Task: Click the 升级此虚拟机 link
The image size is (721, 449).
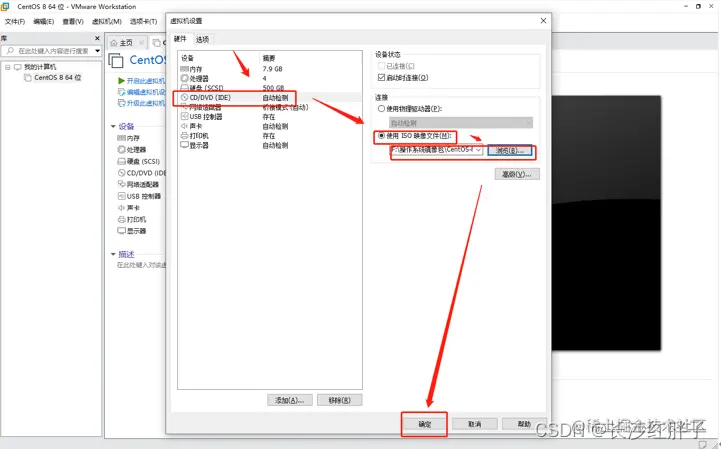Action: click(145, 103)
